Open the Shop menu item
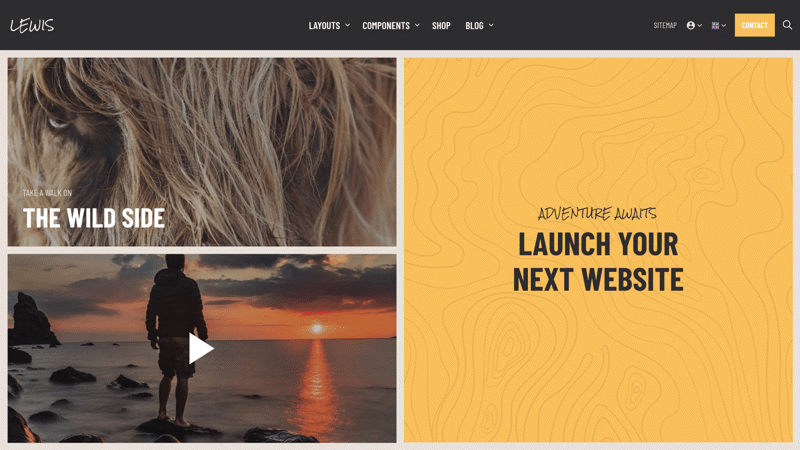 point(441,26)
